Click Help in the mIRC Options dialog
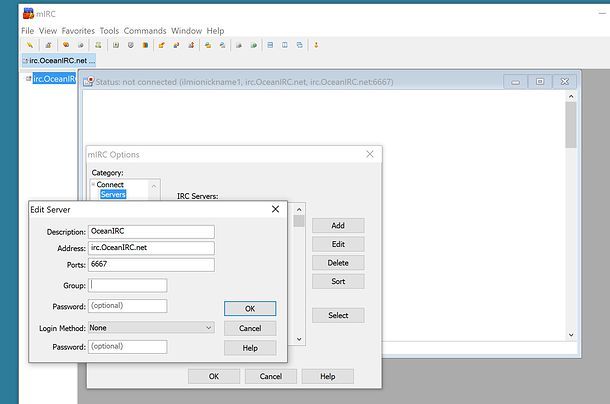This screenshot has height=404, width=610. coord(328,376)
